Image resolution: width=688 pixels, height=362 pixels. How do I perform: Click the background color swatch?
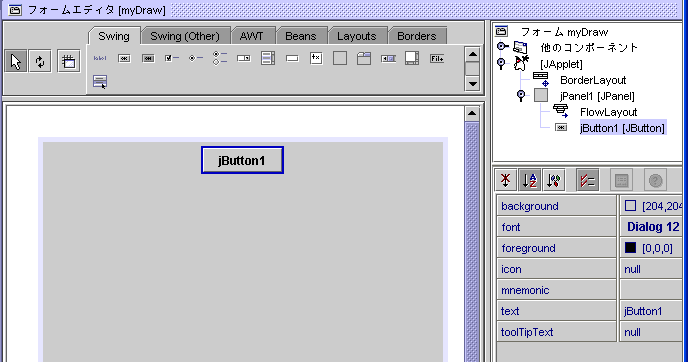(630, 206)
